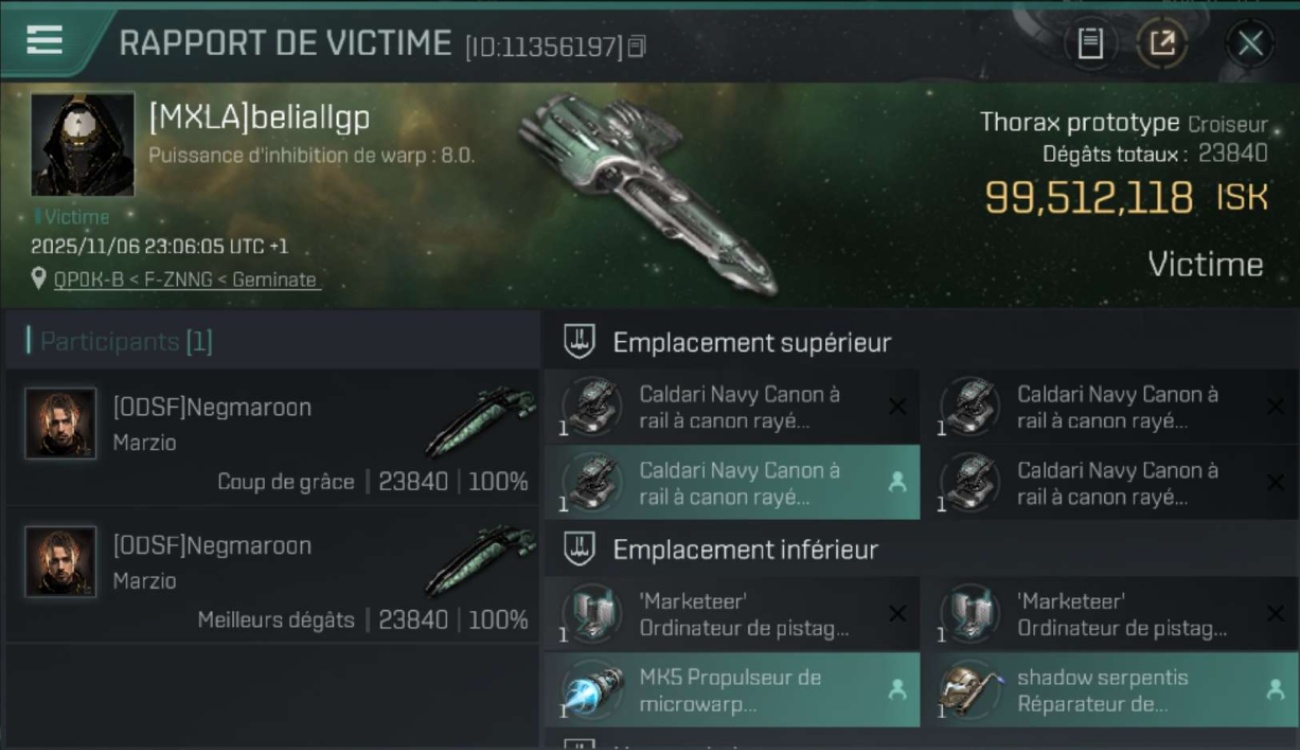The height and width of the screenshot is (750, 1300).
Task: Open Negmaroon's Meilleurs dégâts entry
Action: pos(272,576)
